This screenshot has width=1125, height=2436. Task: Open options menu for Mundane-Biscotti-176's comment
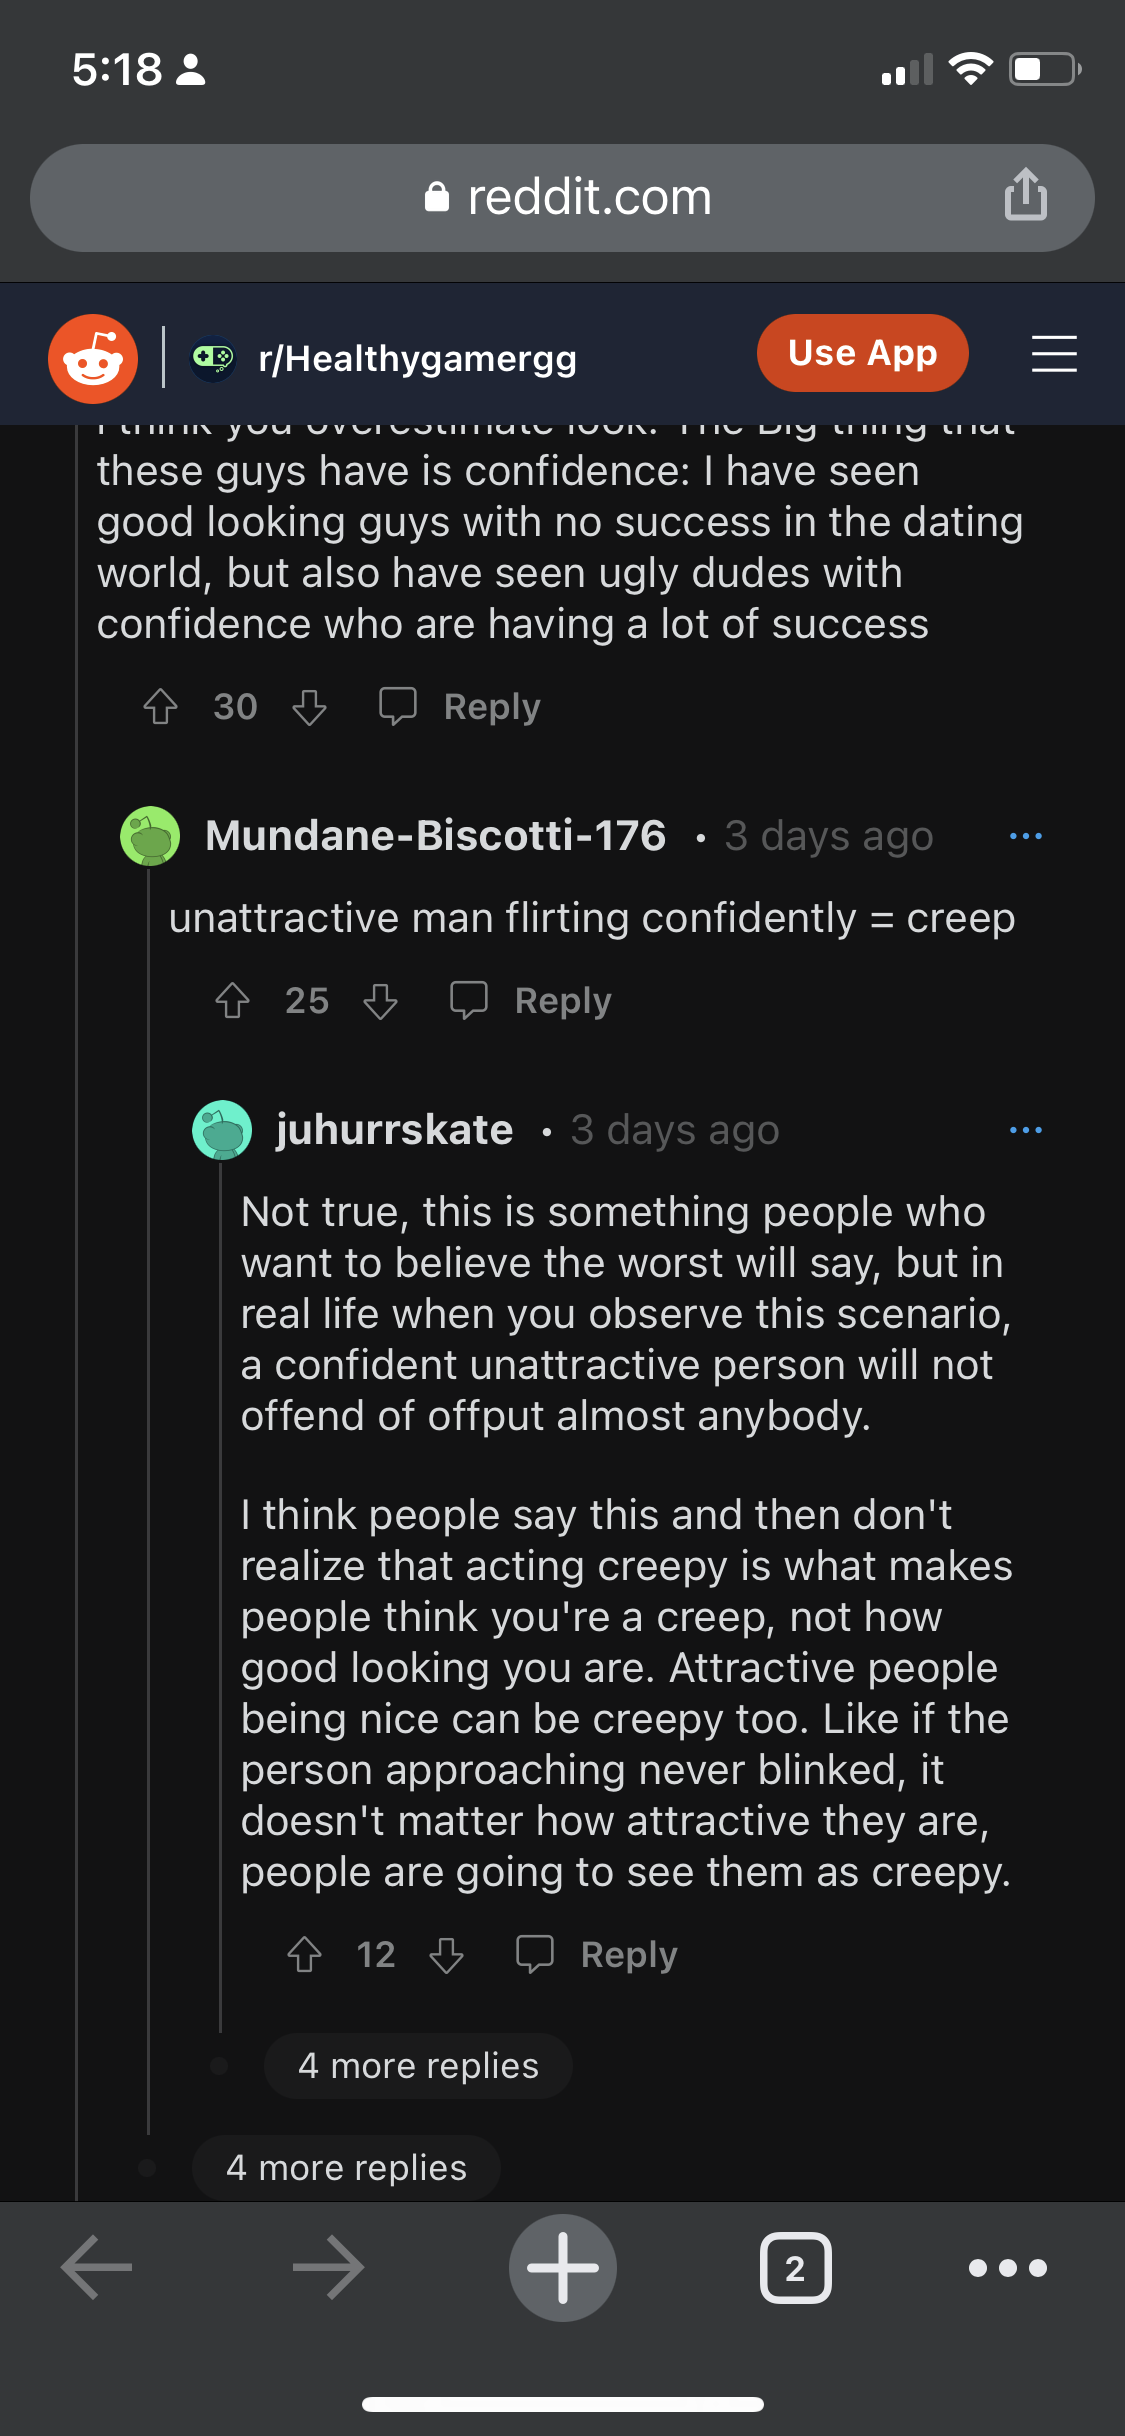(1025, 836)
